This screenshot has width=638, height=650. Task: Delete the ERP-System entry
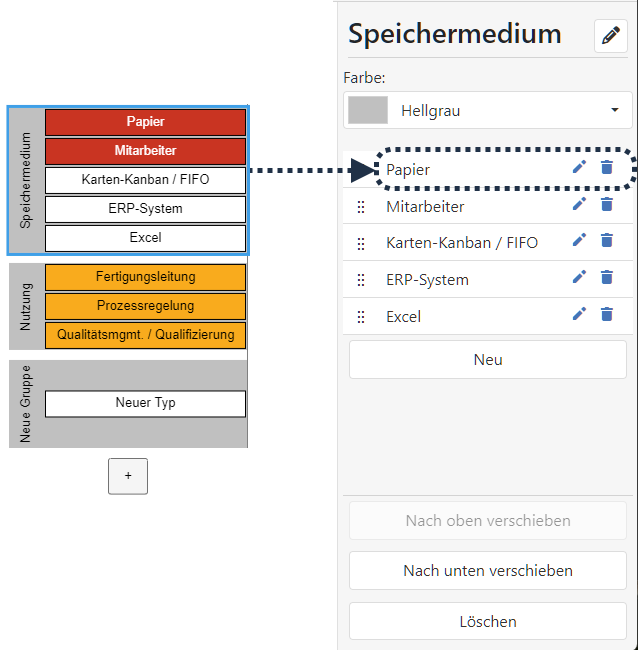[606, 278]
